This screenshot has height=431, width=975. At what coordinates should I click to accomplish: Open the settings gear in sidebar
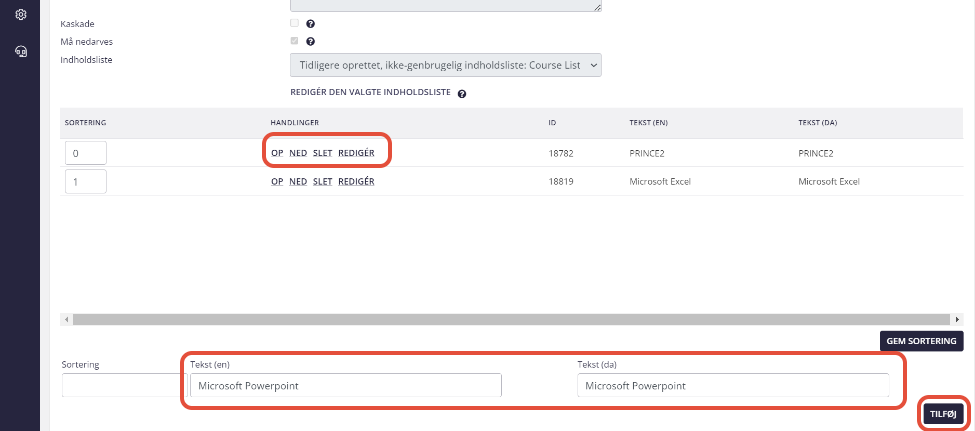click(x=20, y=14)
